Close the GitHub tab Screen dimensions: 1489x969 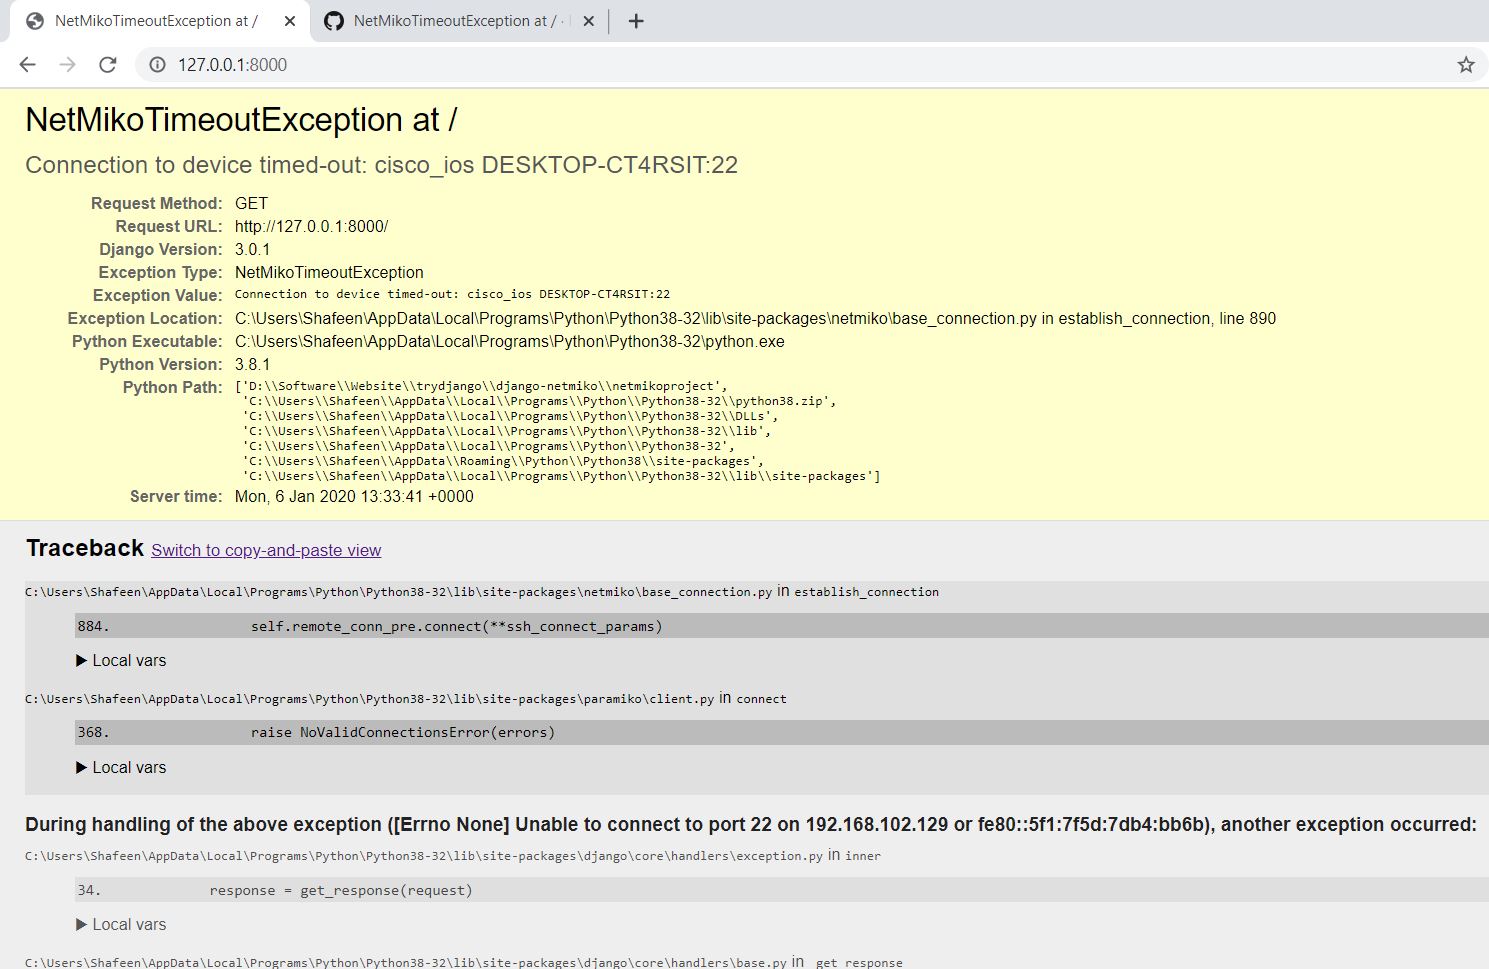(588, 20)
